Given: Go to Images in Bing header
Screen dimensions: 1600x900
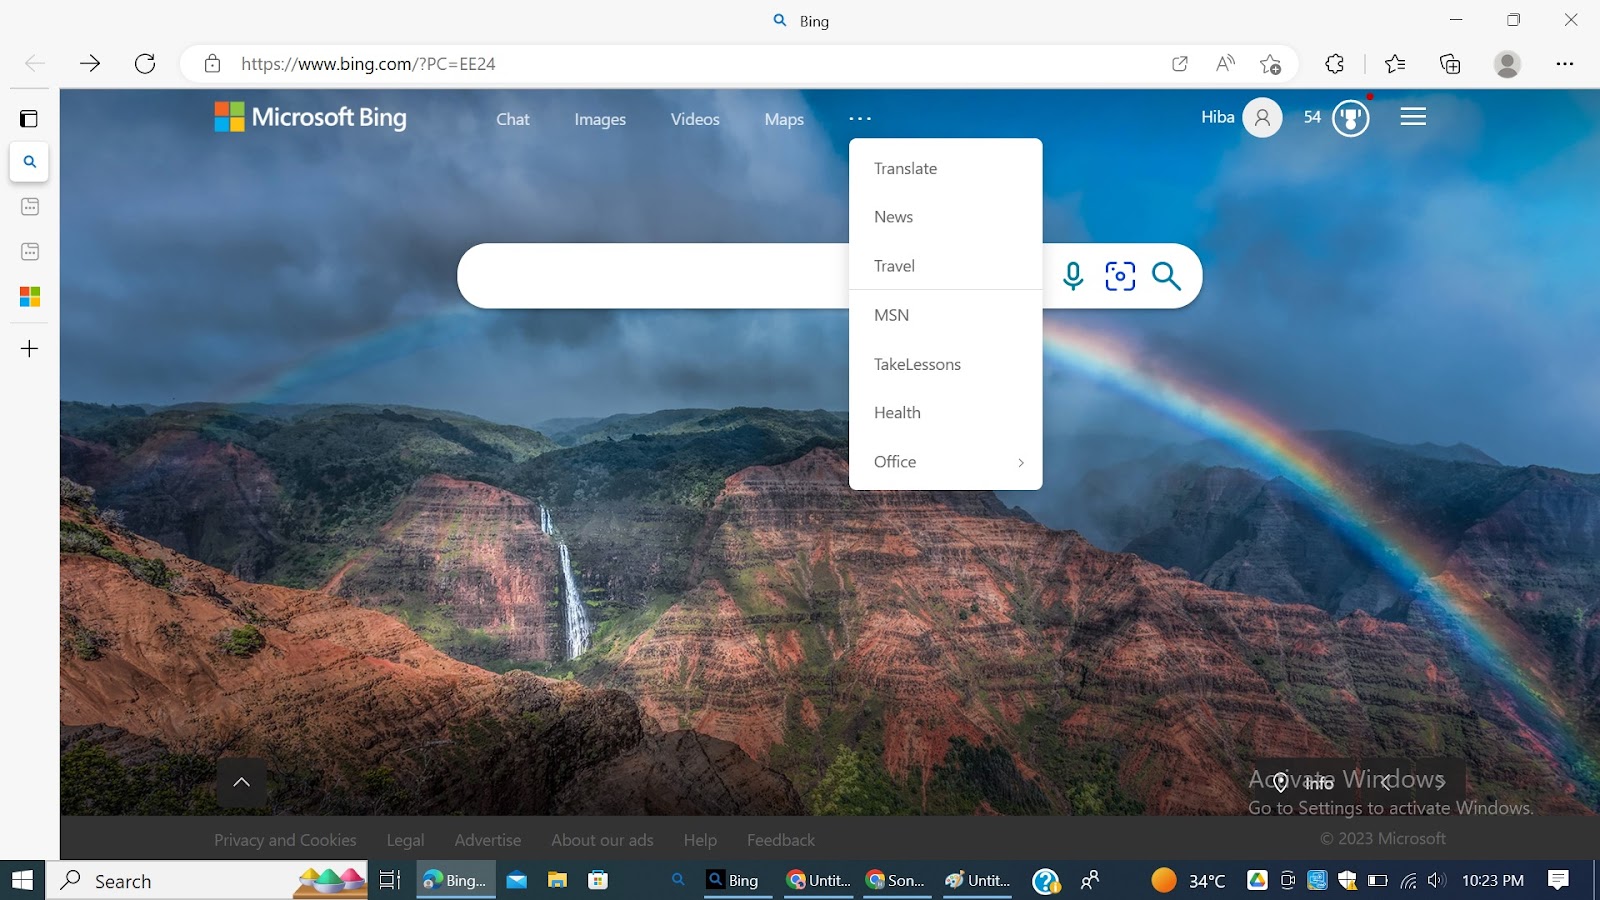Looking at the screenshot, I should [x=600, y=119].
